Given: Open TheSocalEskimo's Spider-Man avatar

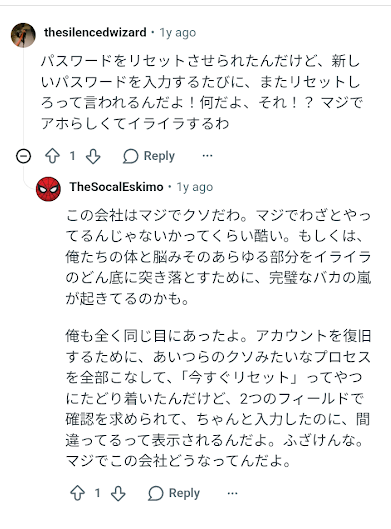Looking at the screenshot, I should pyautogui.click(x=48, y=189).
